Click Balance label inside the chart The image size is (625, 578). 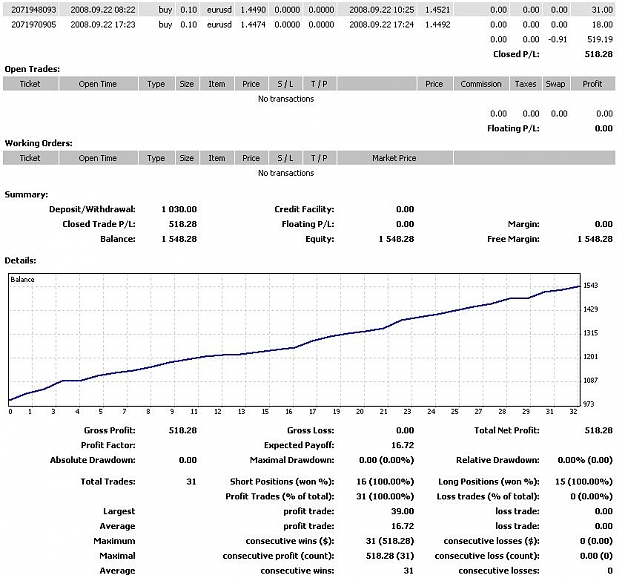click(x=22, y=279)
